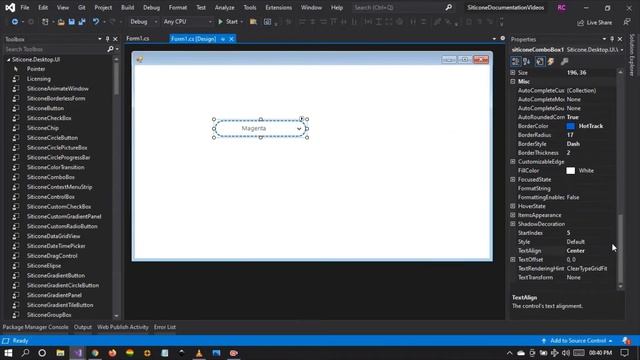
Task: Expand the ItemsAppearance property
Action: [x=513, y=215]
